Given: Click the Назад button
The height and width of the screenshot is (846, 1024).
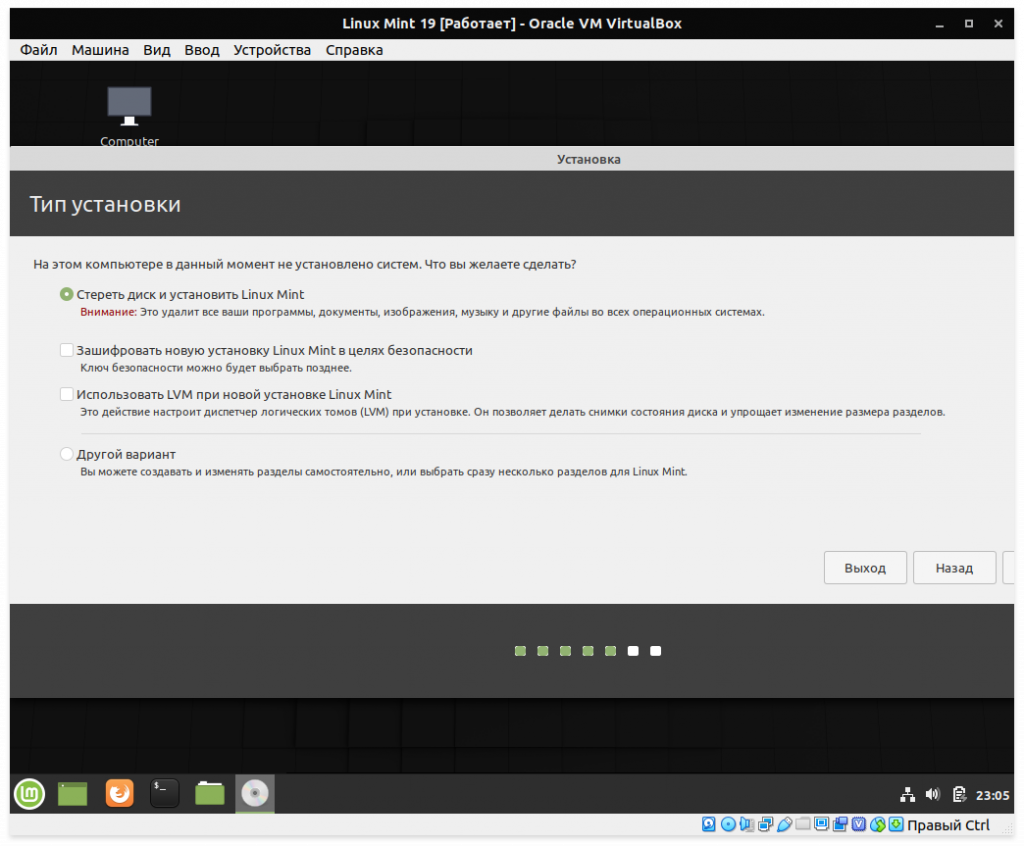Looking at the screenshot, I should [954, 568].
